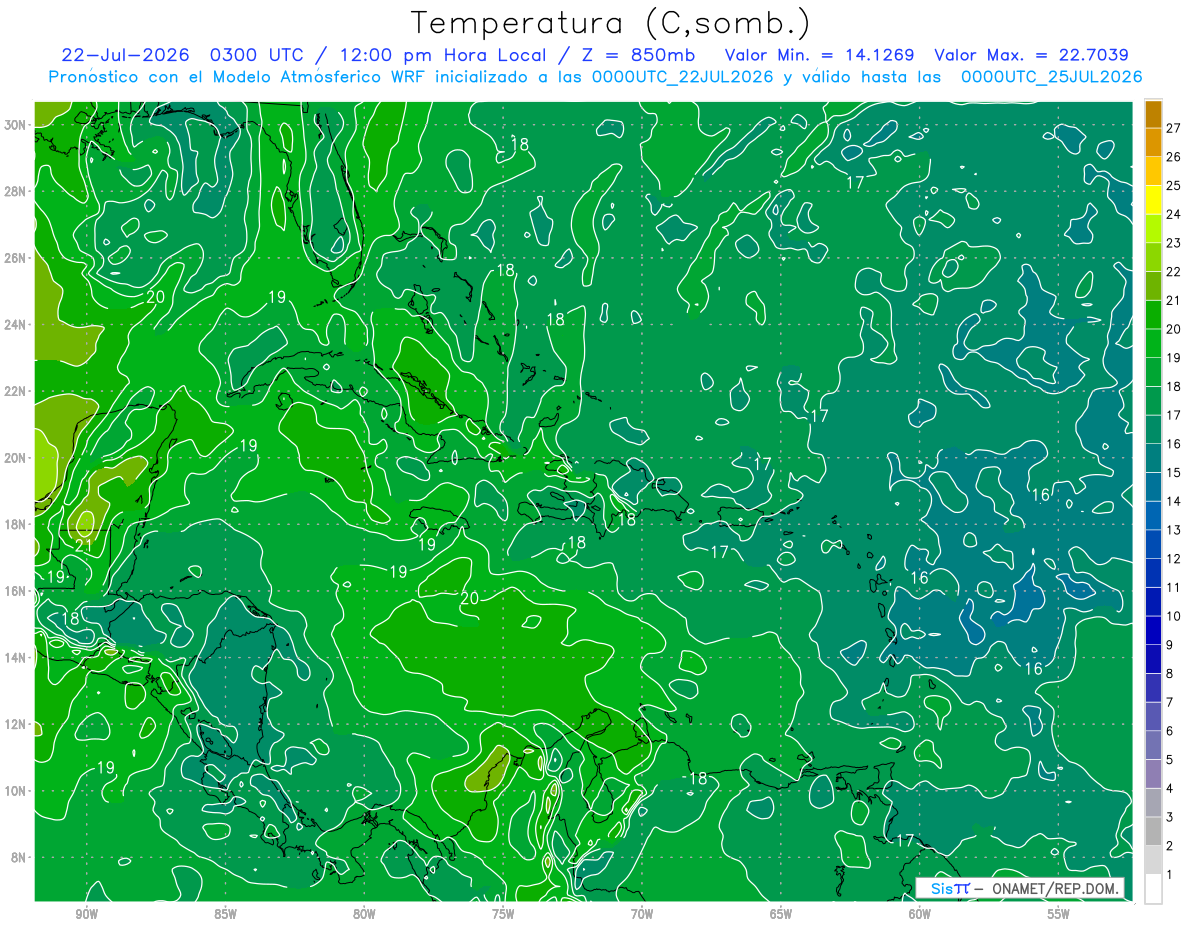Click the '70W' longitude label

point(642,913)
